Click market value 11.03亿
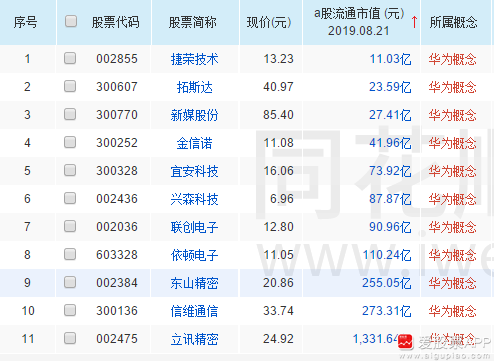 (x=390, y=59)
